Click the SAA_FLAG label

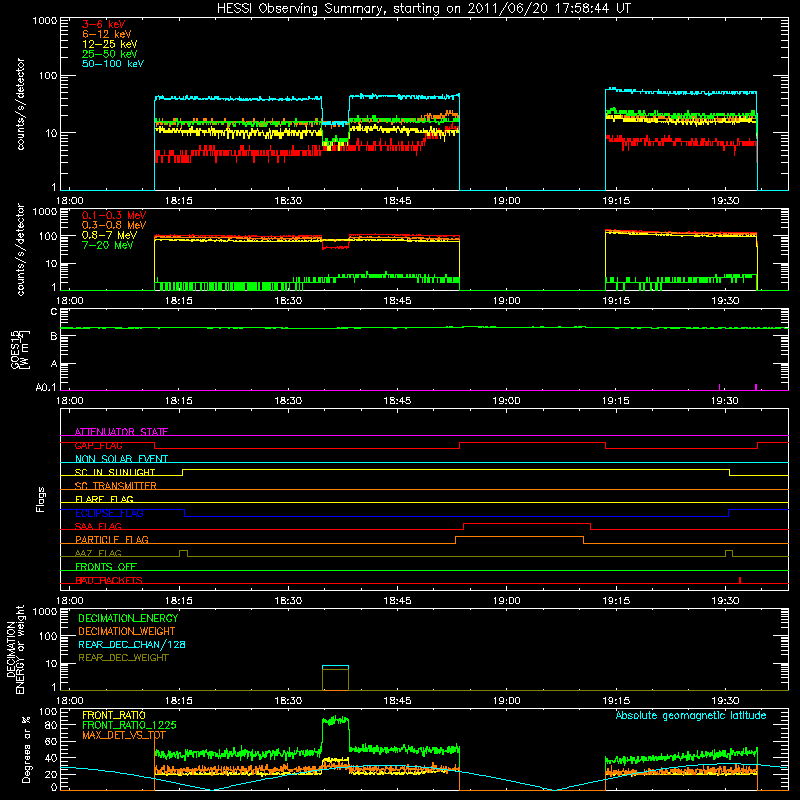tap(98, 526)
